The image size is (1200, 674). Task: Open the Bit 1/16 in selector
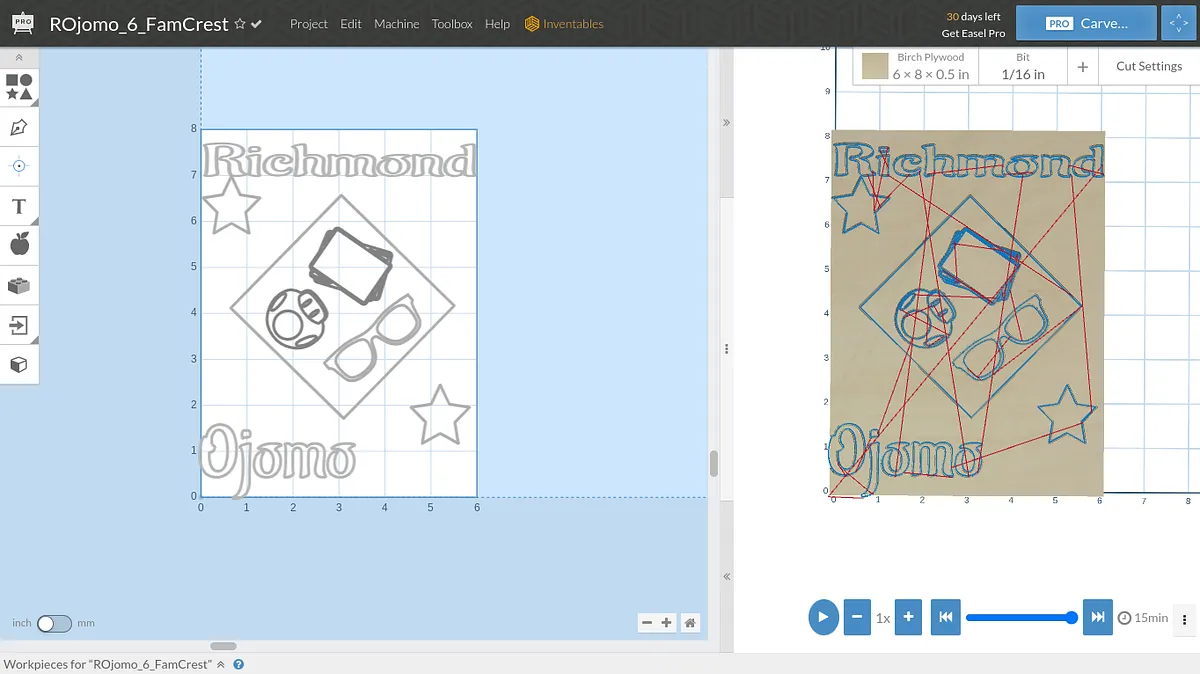coord(1022,66)
